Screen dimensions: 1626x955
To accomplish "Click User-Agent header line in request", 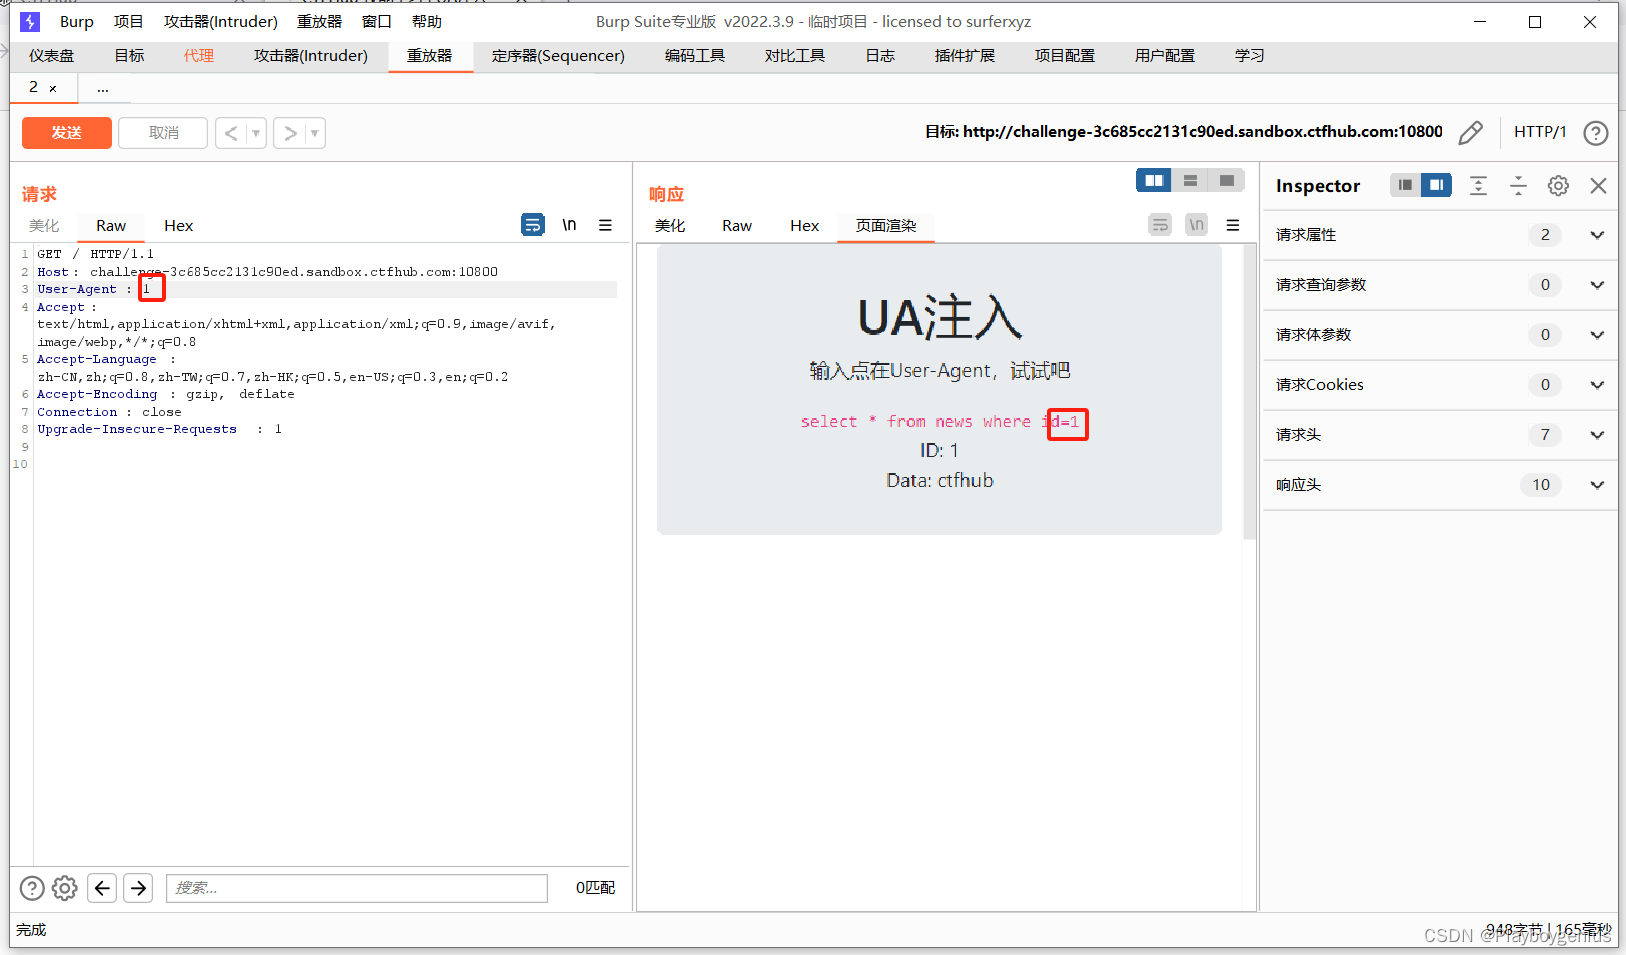I will coord(326,289).
